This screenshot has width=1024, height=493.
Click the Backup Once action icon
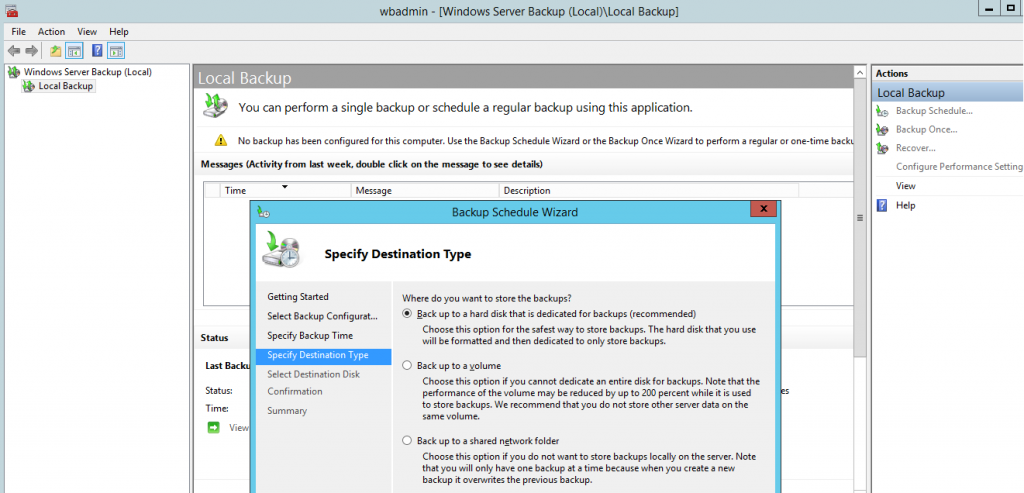coord(882,129)
